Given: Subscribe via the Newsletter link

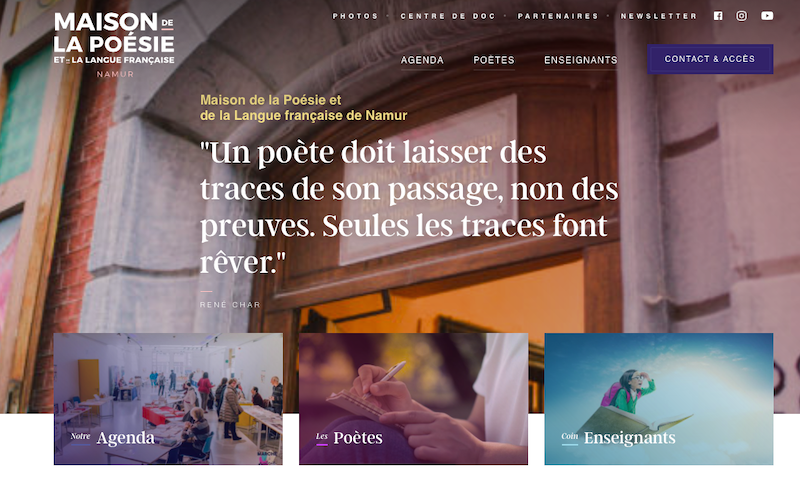Looking at the screenshot, I should coord(658,16).
